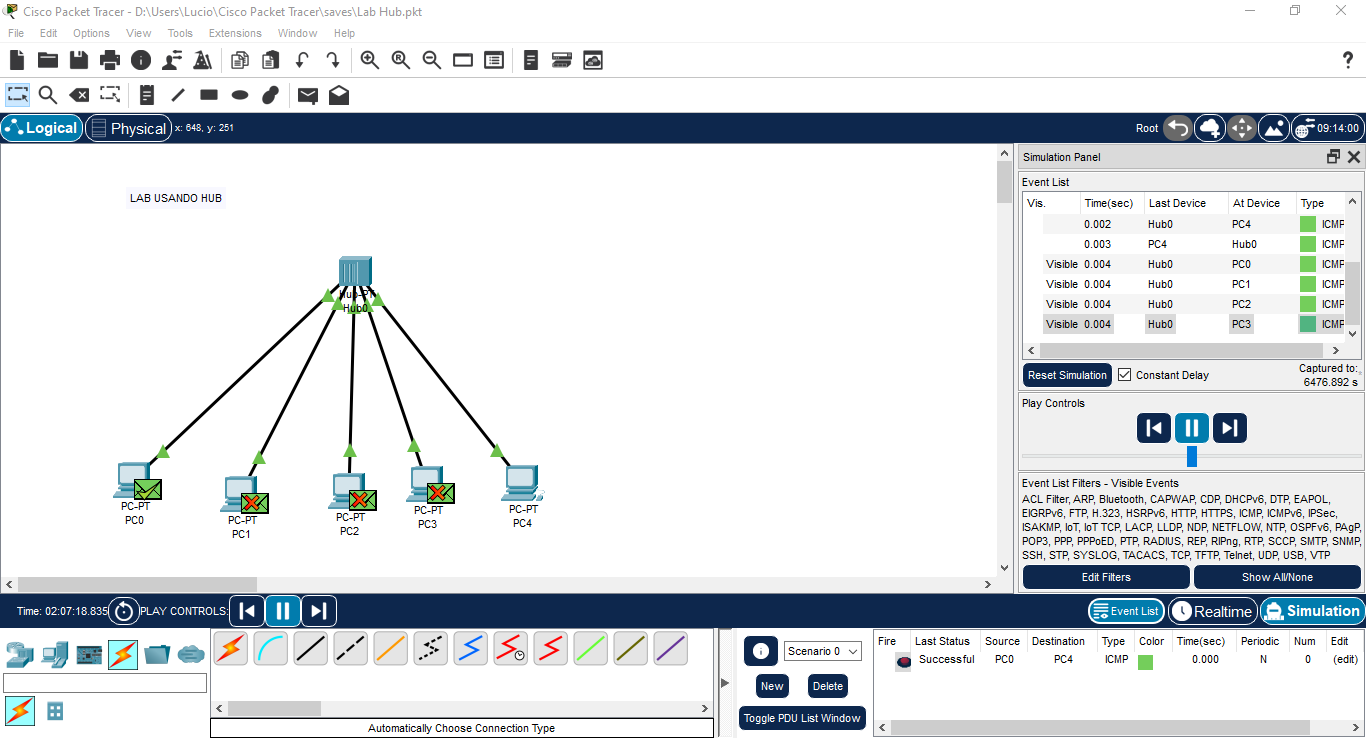Pick the Draw Rectangle tool
Viewport: 1366px width, 738px height.
pos(209,95)
